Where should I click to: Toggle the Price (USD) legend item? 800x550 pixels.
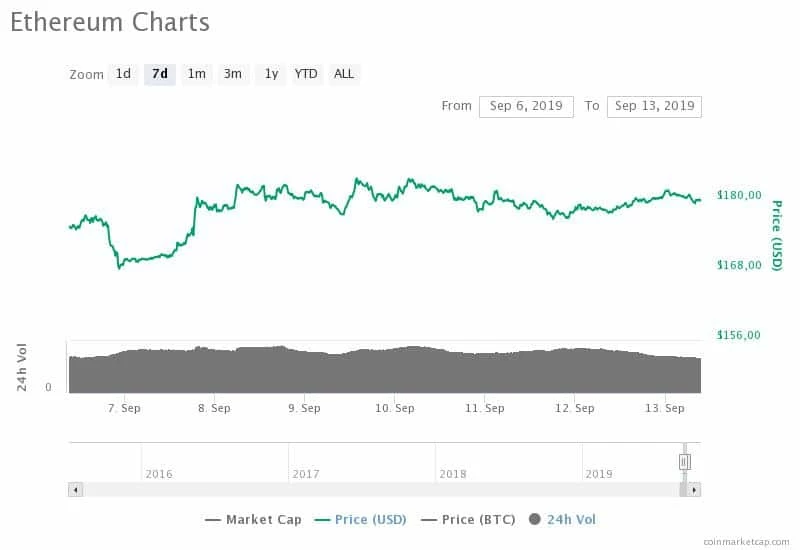click(360, 520)
